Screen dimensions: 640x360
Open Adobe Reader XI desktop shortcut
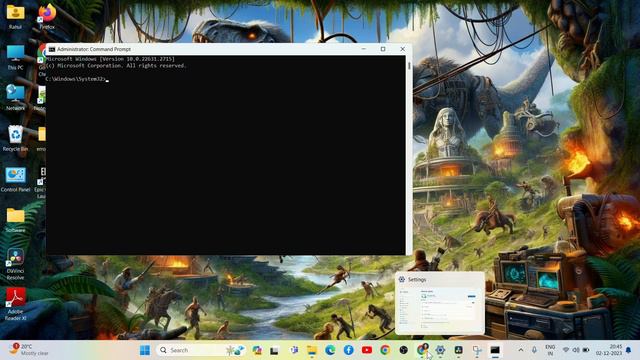(16, 304)
